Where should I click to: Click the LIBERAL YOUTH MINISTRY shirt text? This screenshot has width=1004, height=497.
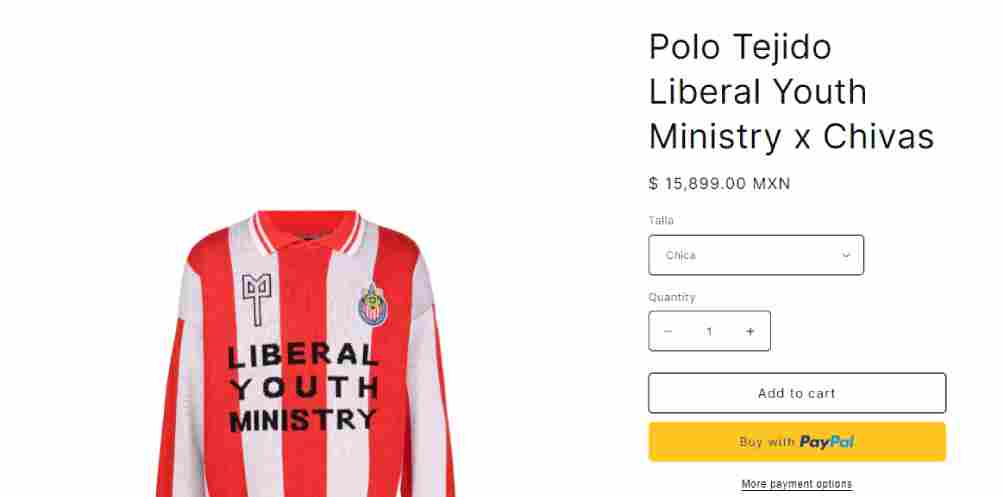tap(304, 387)
